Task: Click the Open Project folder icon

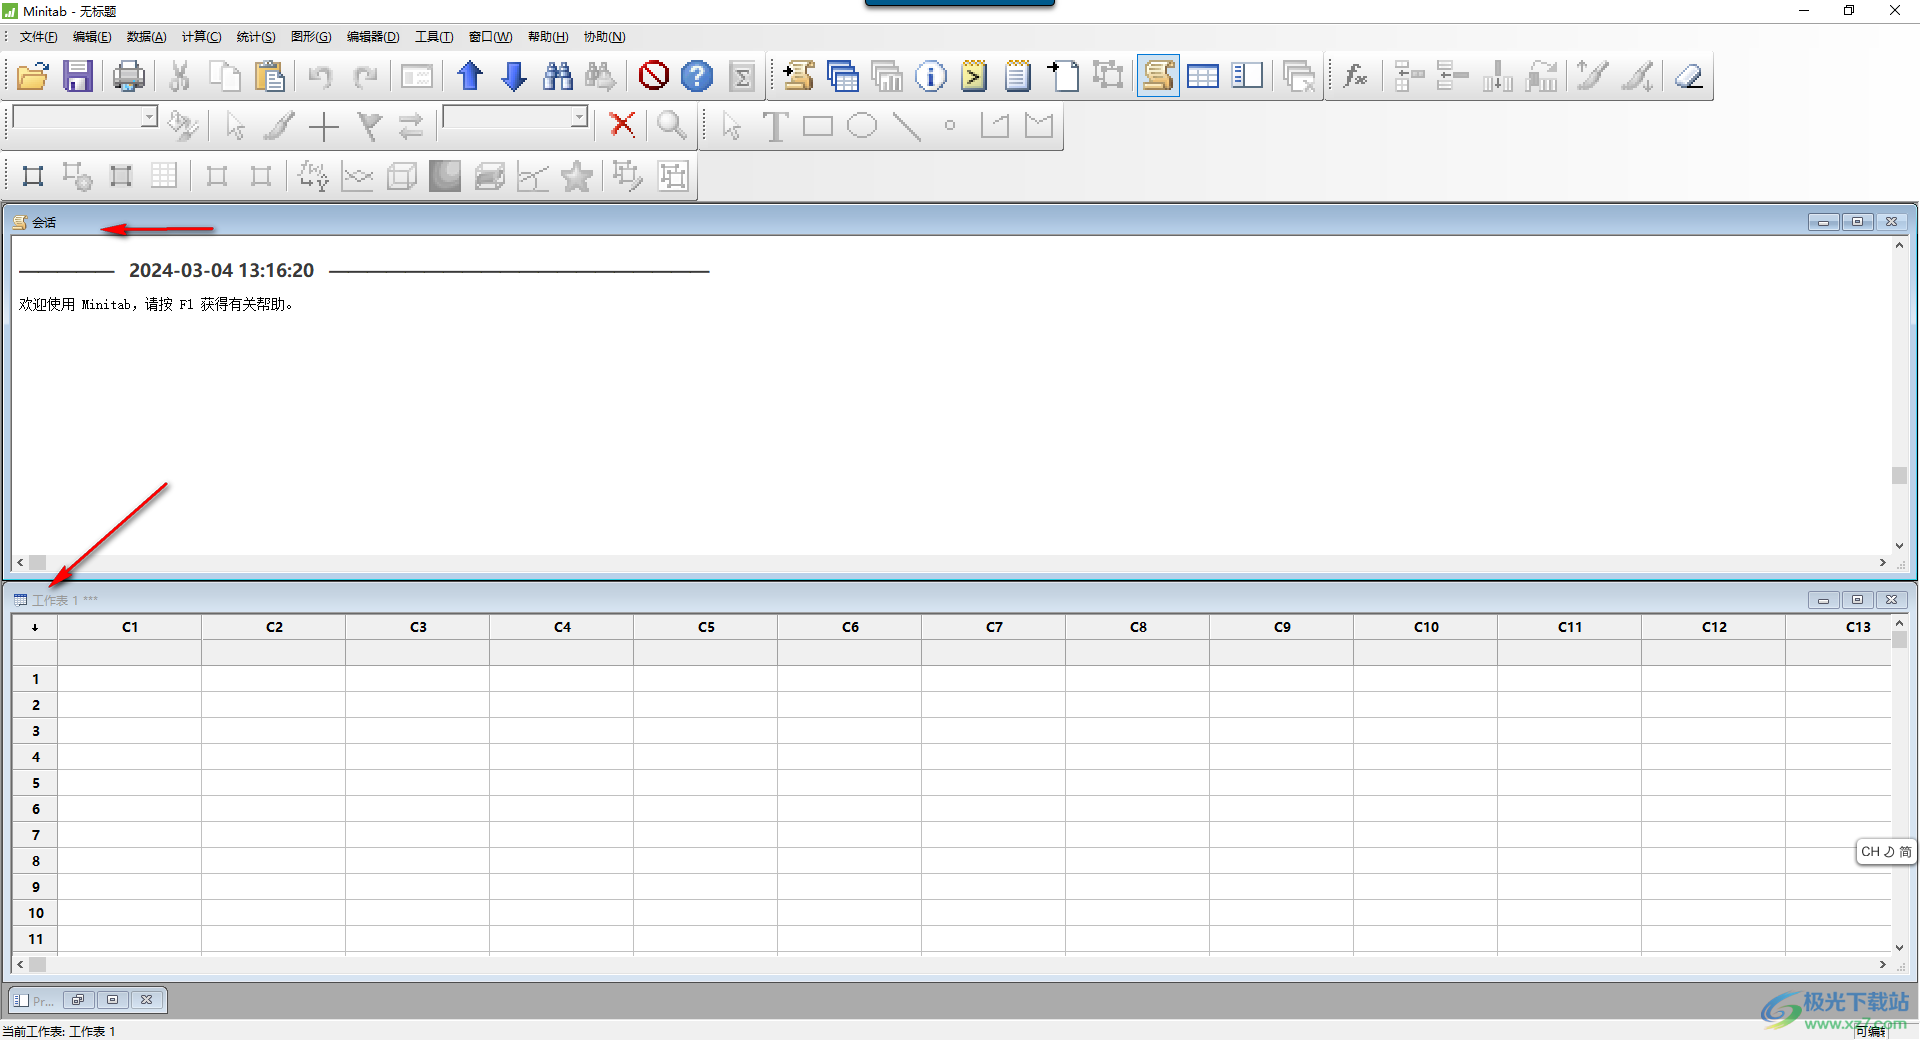Action: click(x=33, y=76)
